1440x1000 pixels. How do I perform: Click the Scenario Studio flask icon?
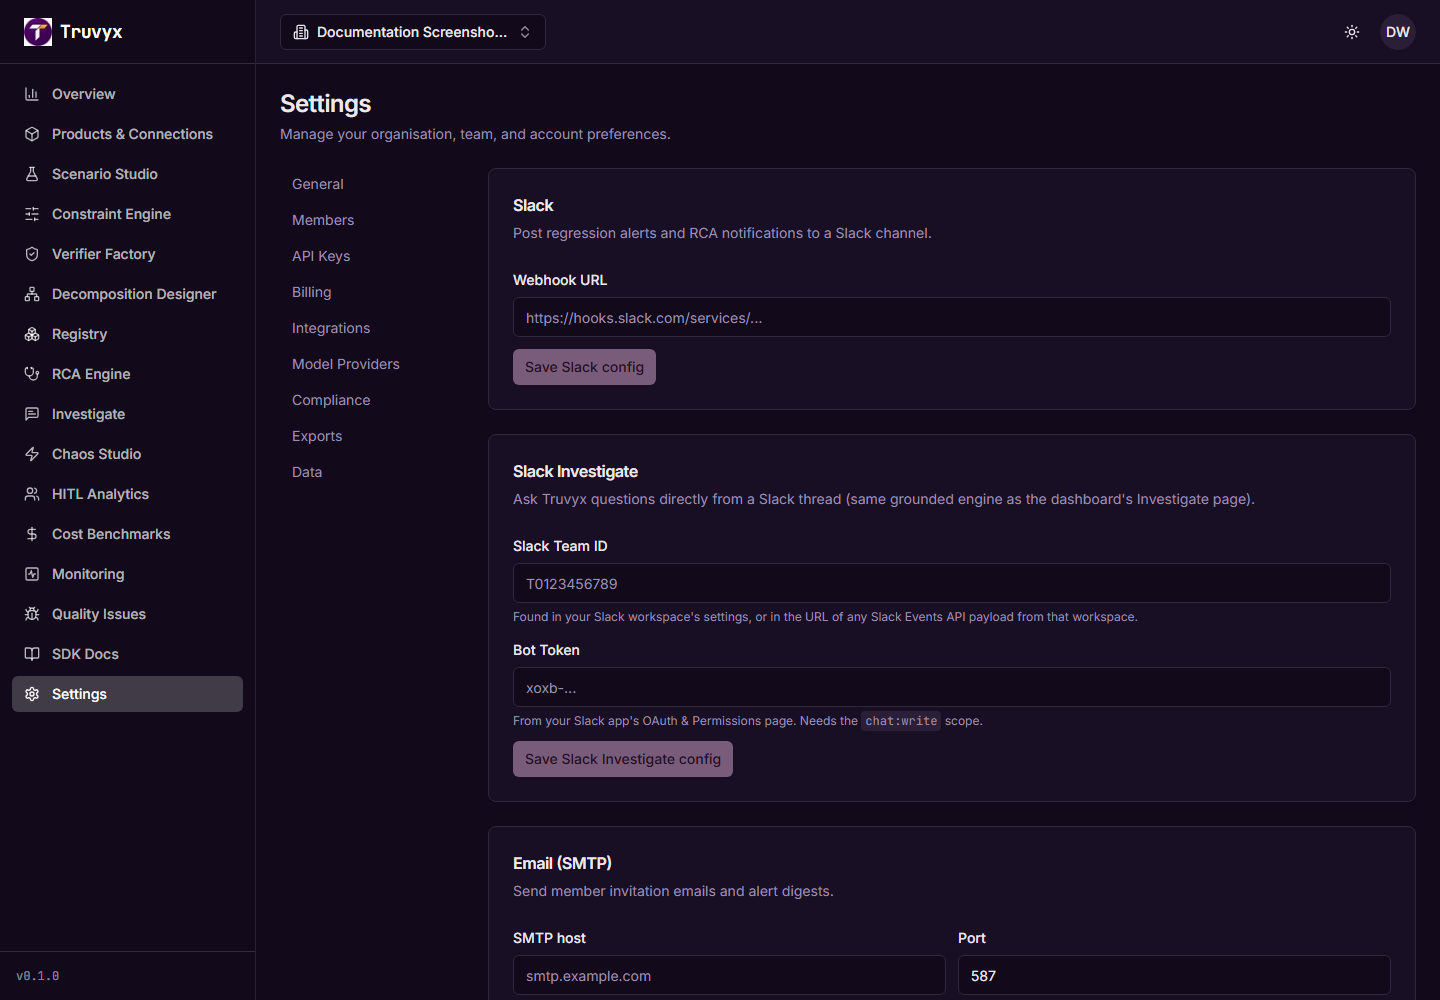(32, 174)
